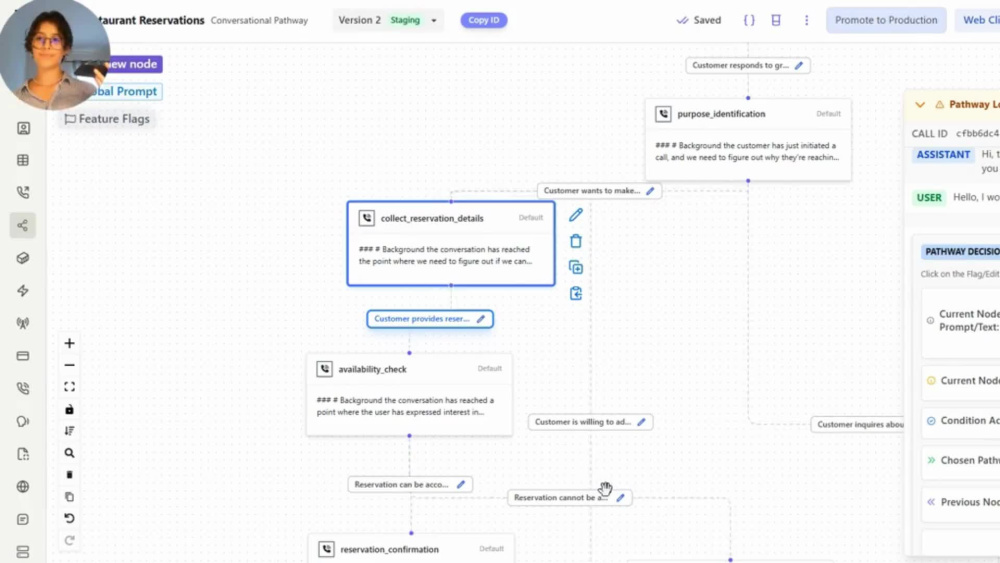Image resolution: width=1000 pixels, height=563 pixels.
Task: Click the 'Customer inquires abou...' edge label
Action: (x=858, y=425)
